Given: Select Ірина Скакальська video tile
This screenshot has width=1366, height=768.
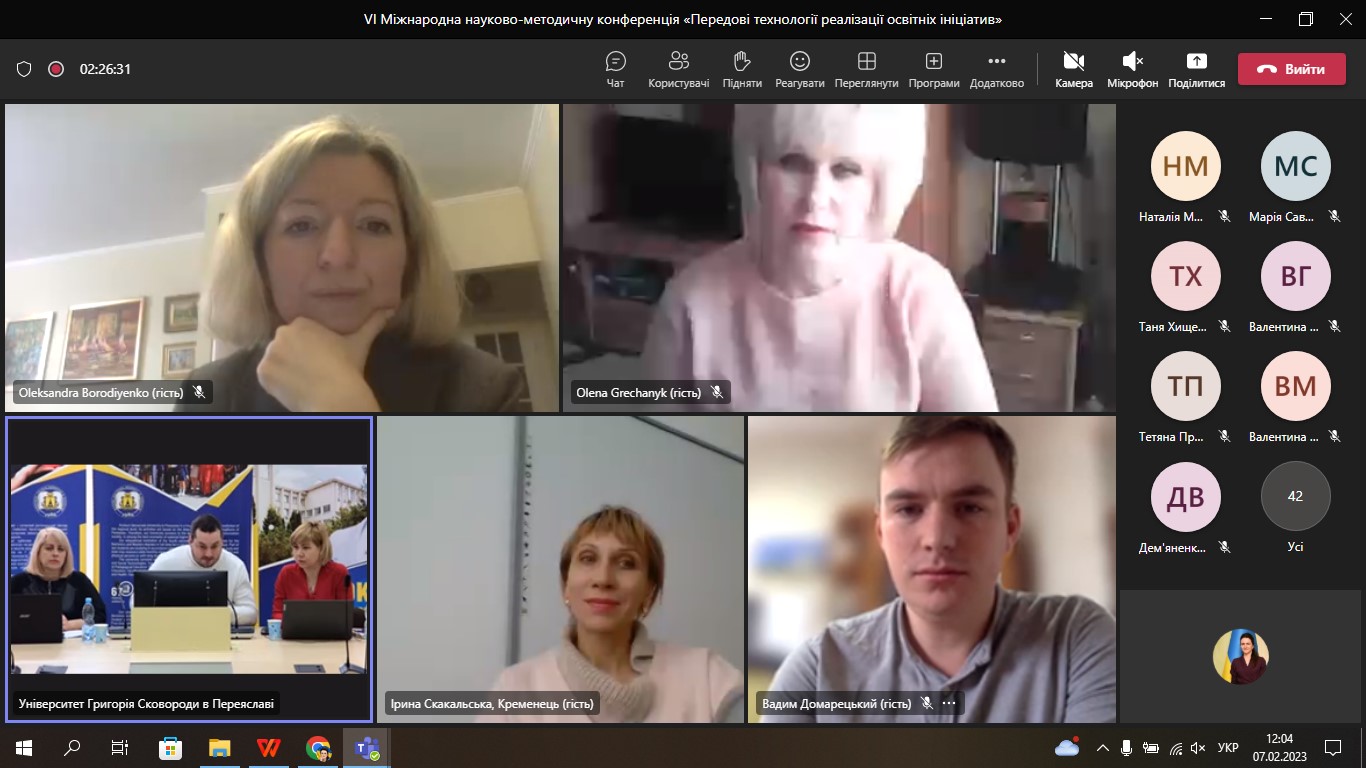Looking at the screenshot, I should click(x=560, y=569).
